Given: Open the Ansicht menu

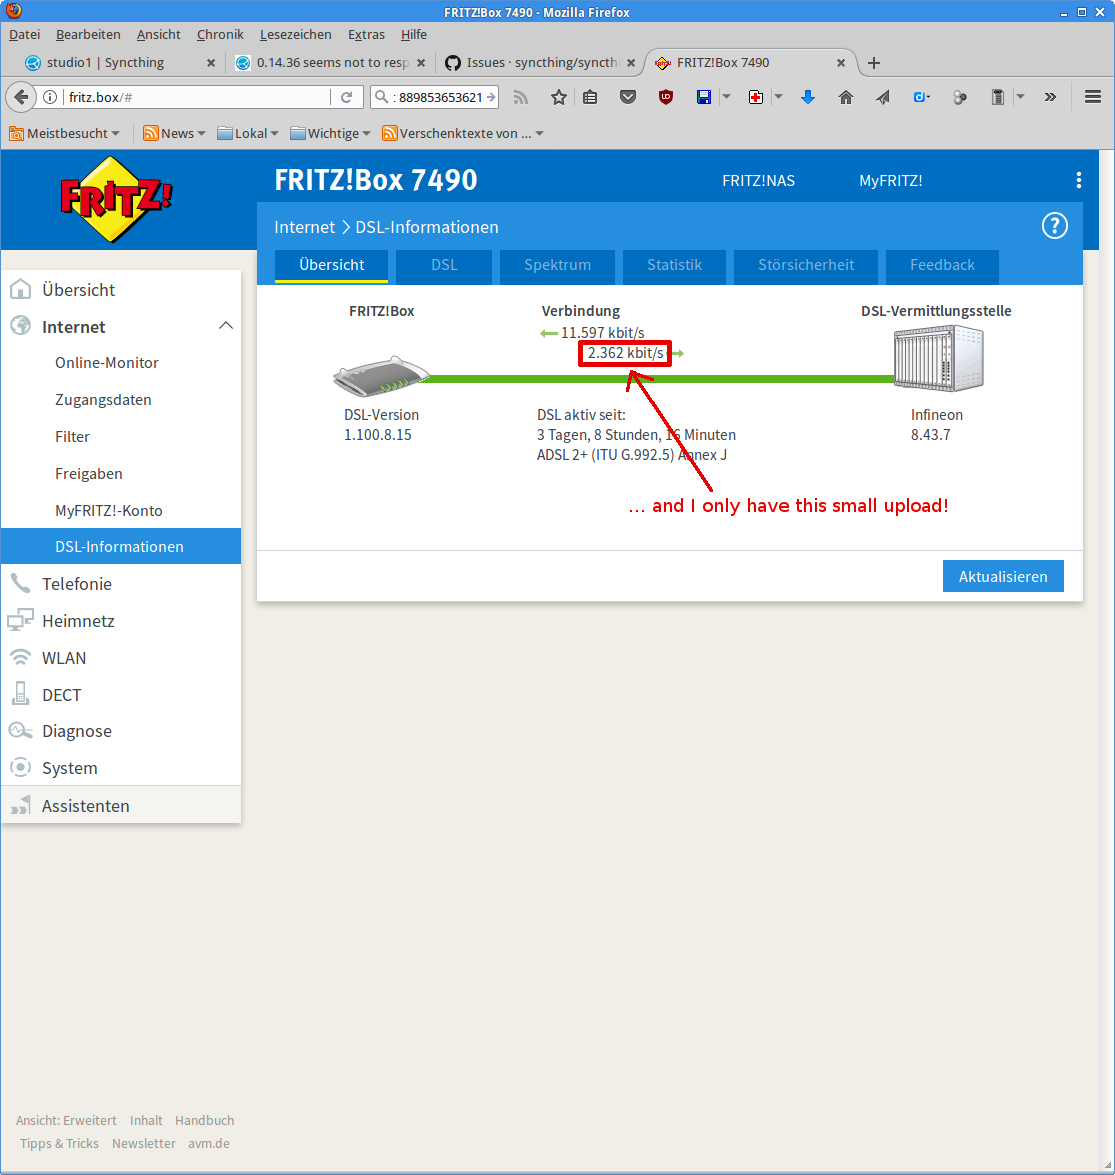Looking at the screenshot, I should point(158,34).
